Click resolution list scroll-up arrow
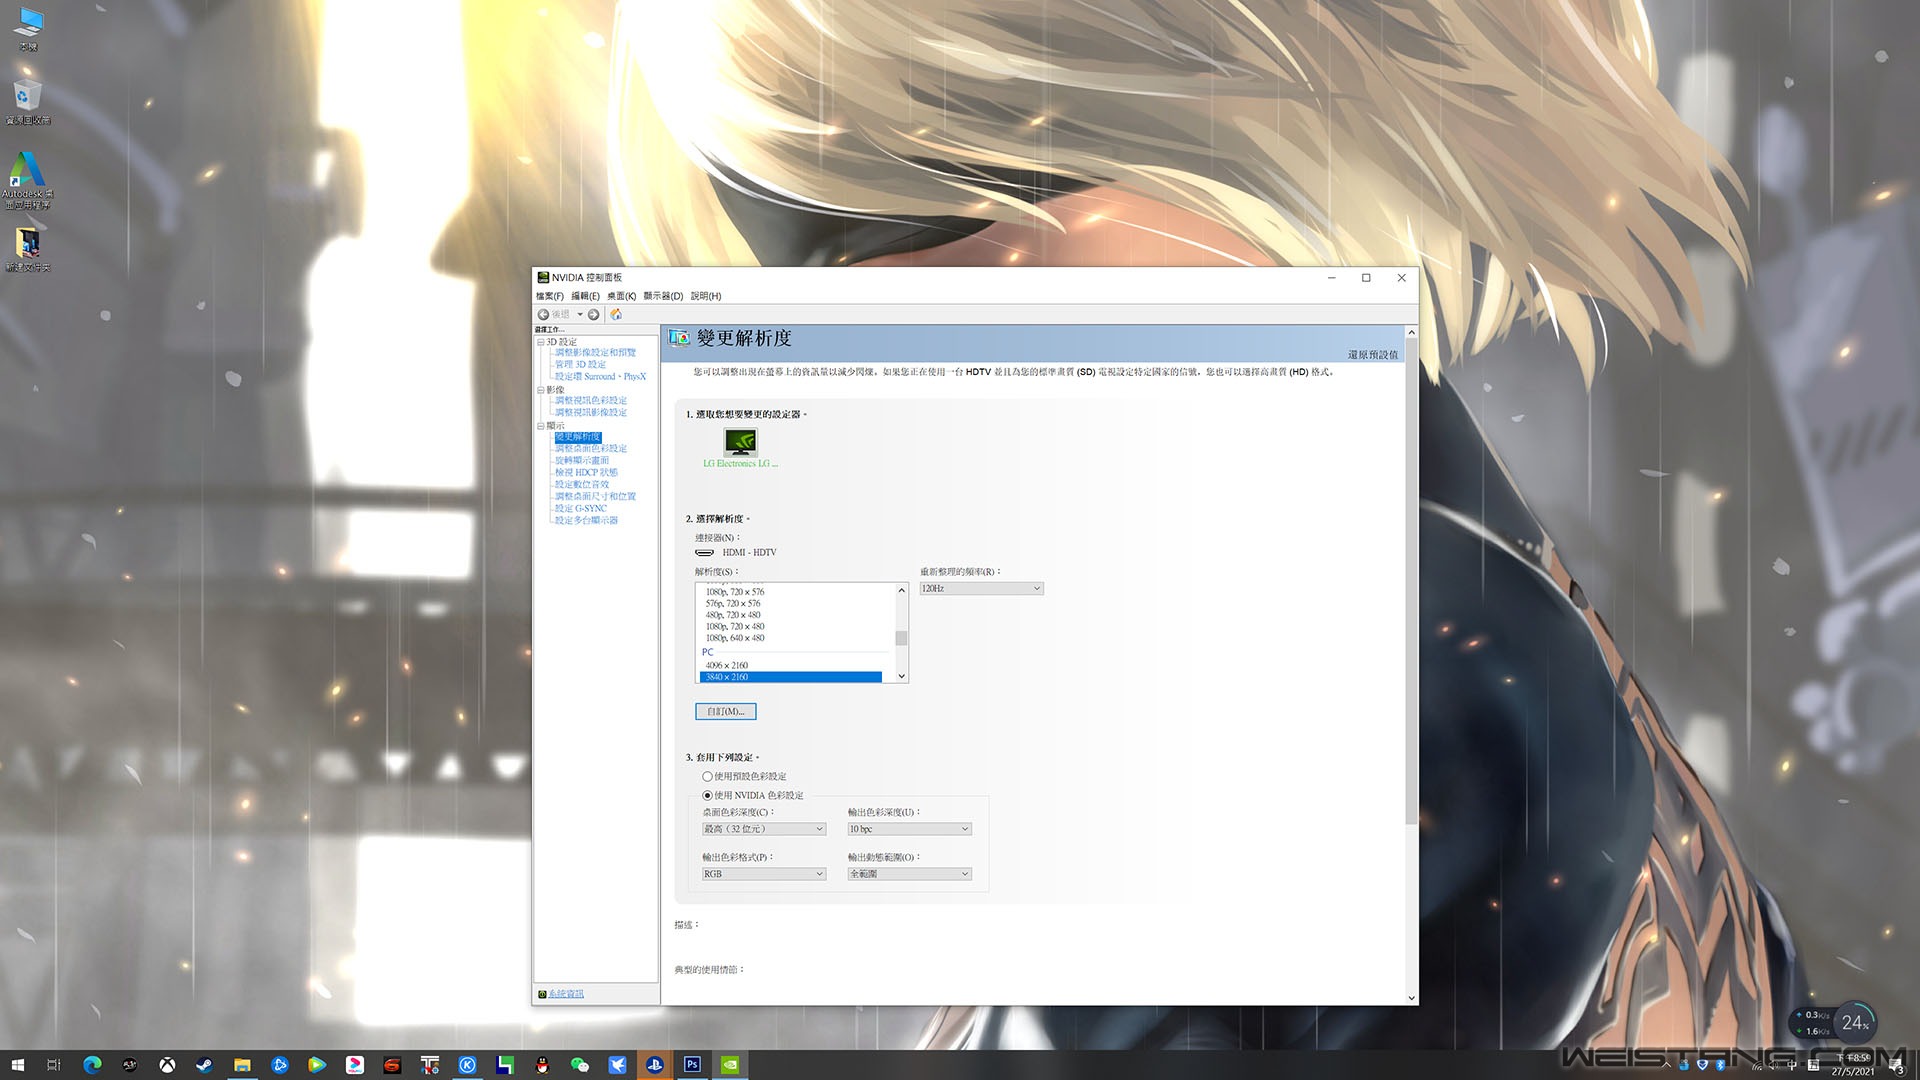This screenshot has height=1080, width=1920. [x=902, y=590]
